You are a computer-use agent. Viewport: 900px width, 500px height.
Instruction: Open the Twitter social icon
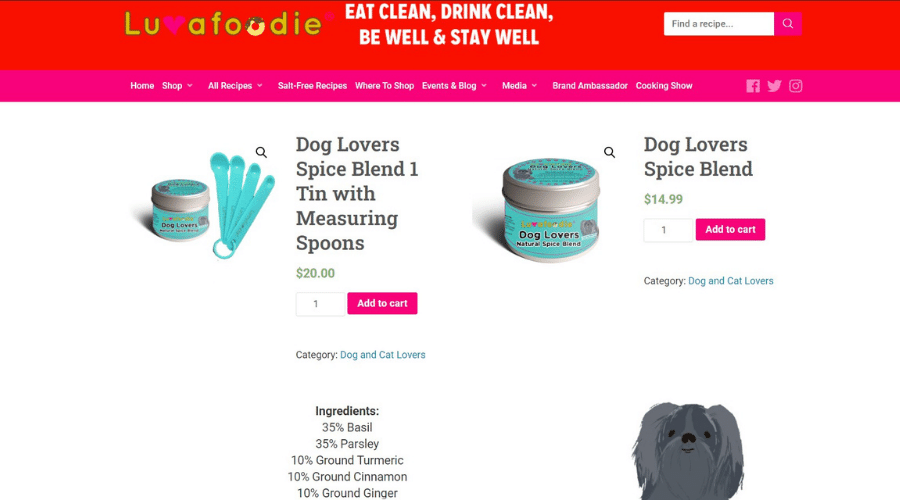click(774, 86)
